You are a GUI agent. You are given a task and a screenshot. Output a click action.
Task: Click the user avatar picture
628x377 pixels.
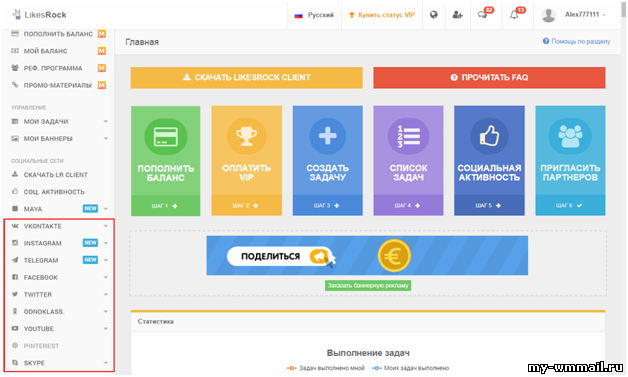tap(548, 15)
